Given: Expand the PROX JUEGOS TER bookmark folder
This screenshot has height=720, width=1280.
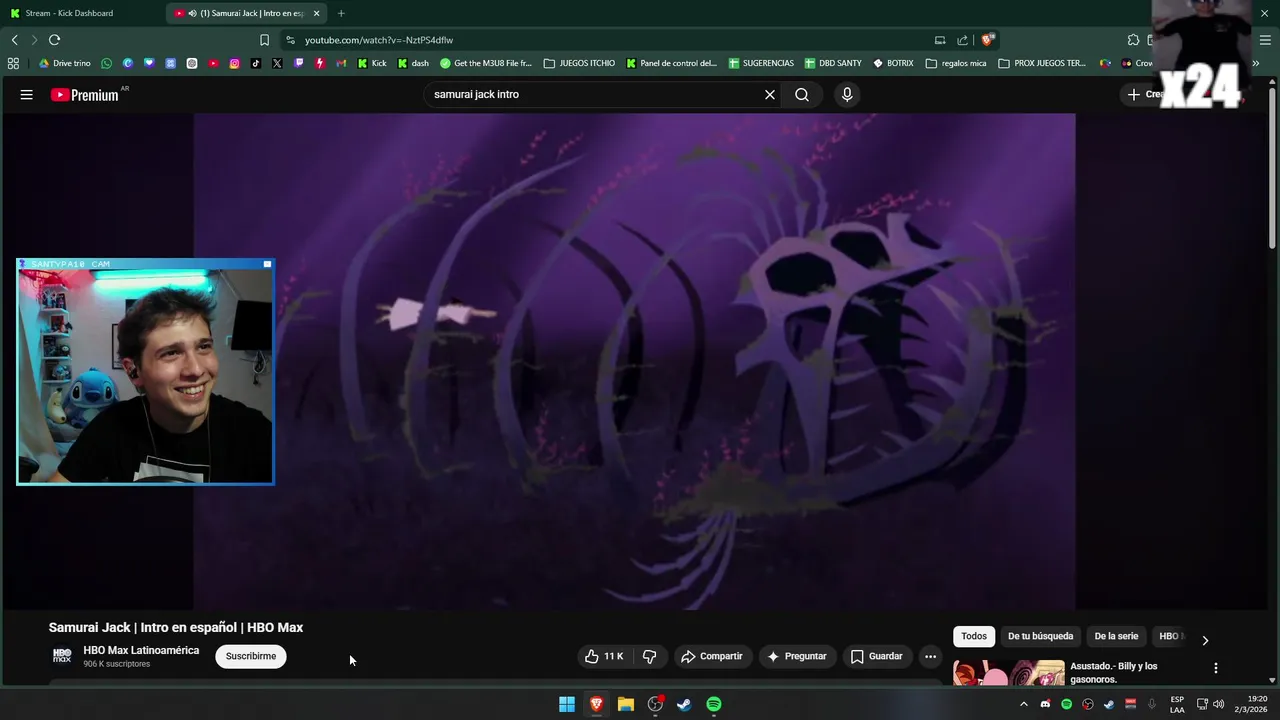Looking at the screenshot, I should click(x=1041, y=63).
